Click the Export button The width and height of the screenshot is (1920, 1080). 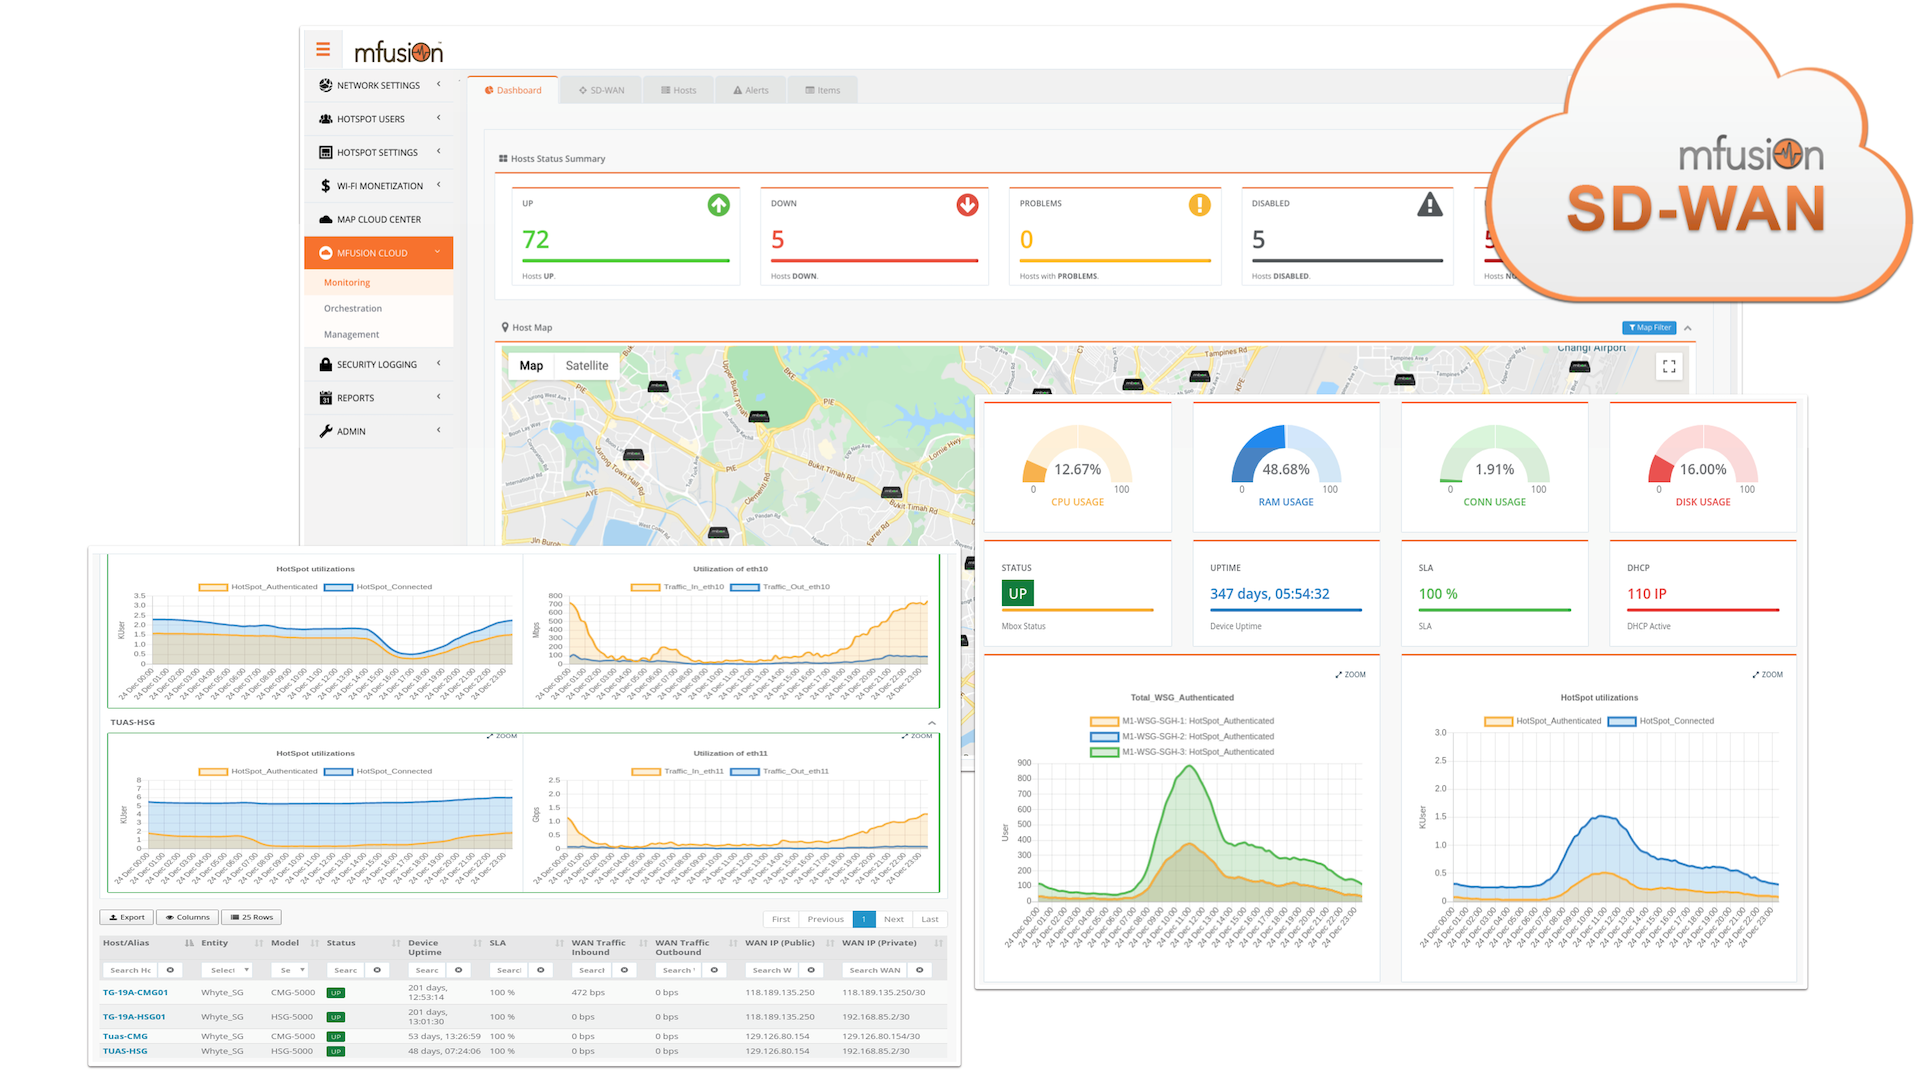coord(127,917)
